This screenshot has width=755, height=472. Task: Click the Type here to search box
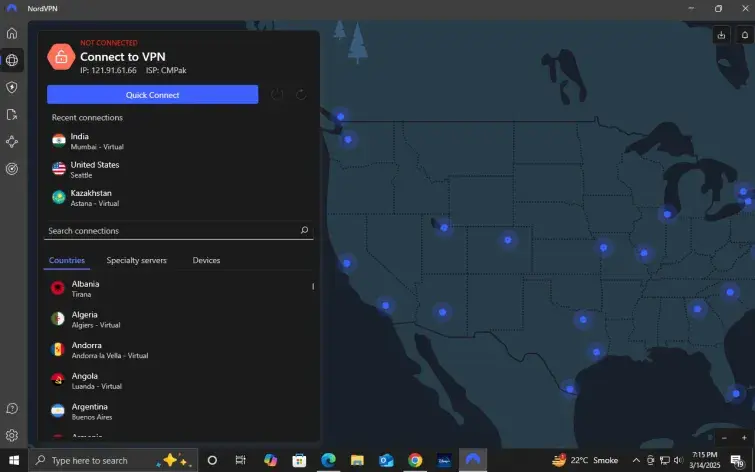[x=113, y=460]
